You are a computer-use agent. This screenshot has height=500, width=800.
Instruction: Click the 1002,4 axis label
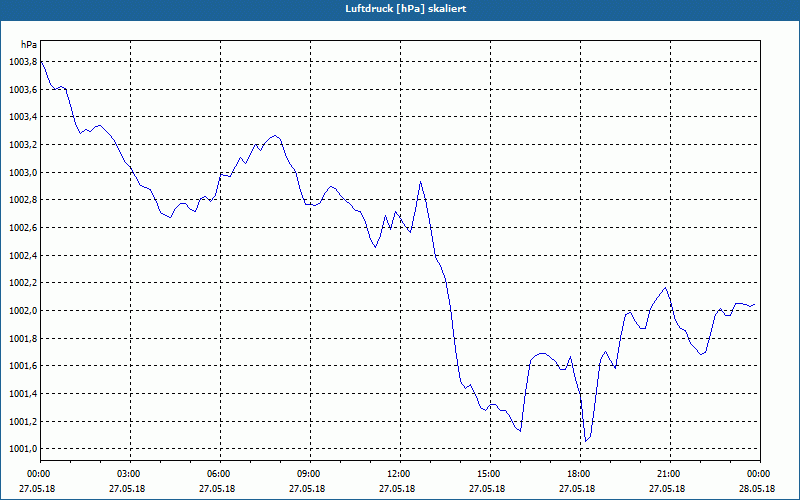point(23,256)
